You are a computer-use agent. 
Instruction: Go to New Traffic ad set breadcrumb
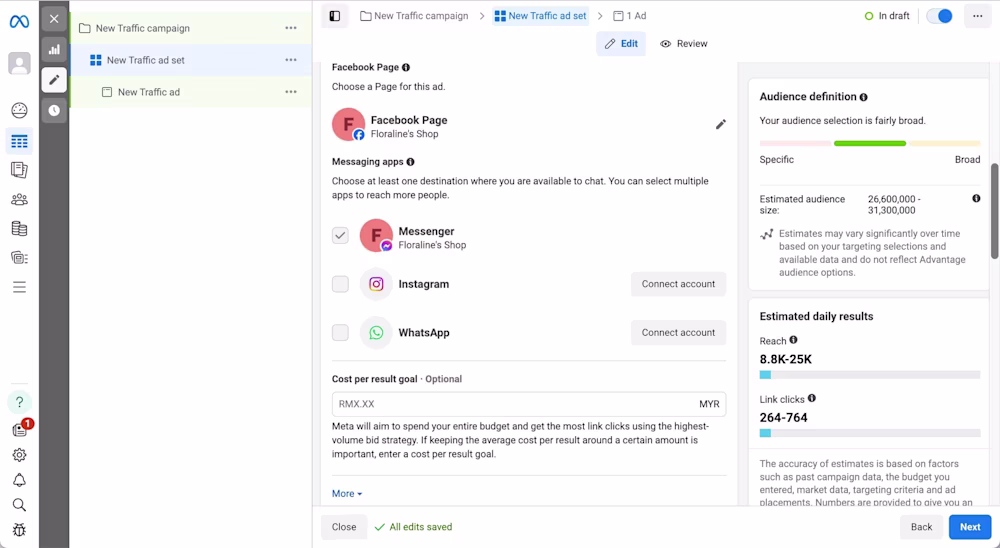[541, 16]
